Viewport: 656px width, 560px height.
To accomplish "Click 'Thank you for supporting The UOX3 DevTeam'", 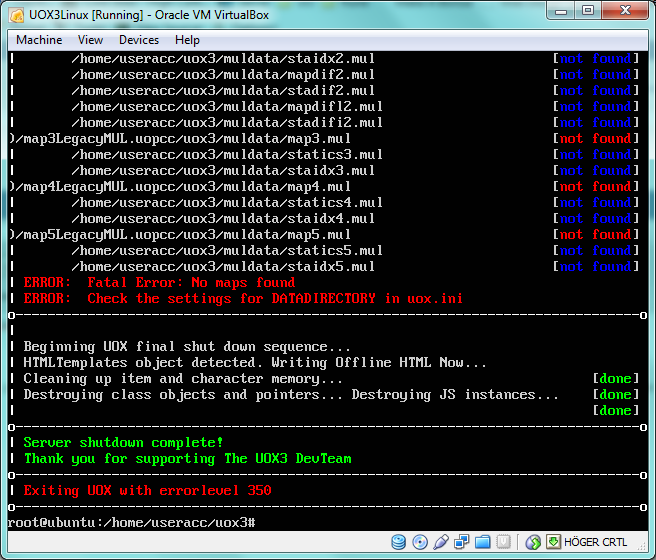I will click(x=187, y=459).
